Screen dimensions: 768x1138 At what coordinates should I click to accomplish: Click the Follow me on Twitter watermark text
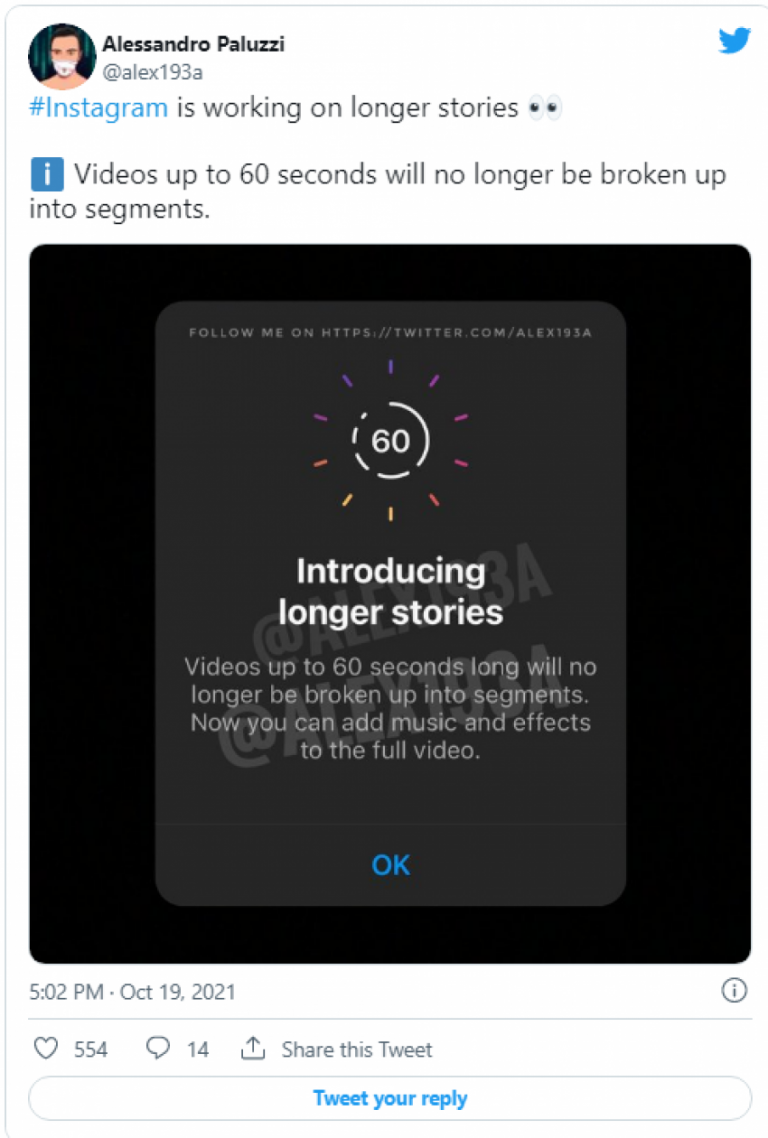click(x=391, y=332)
